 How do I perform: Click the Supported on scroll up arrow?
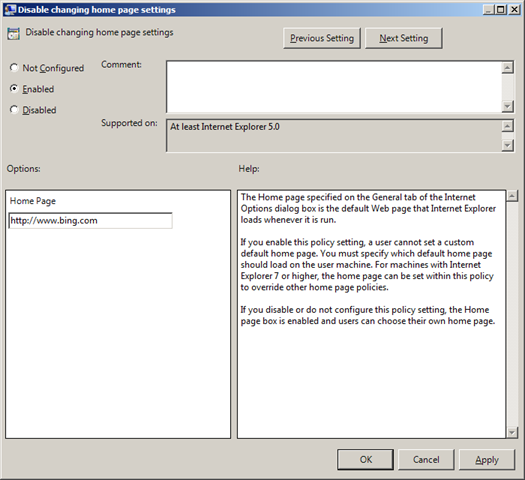point(508,126)
